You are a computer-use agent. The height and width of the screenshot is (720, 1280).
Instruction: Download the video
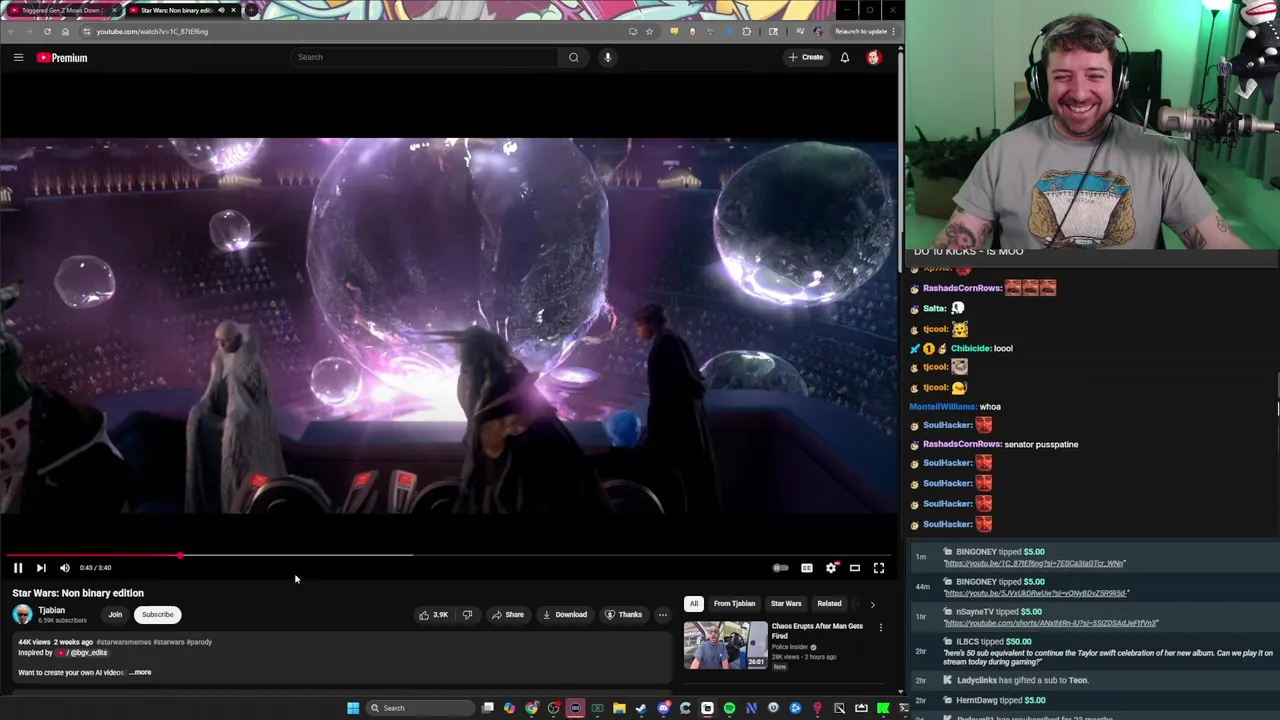point(565,615)
